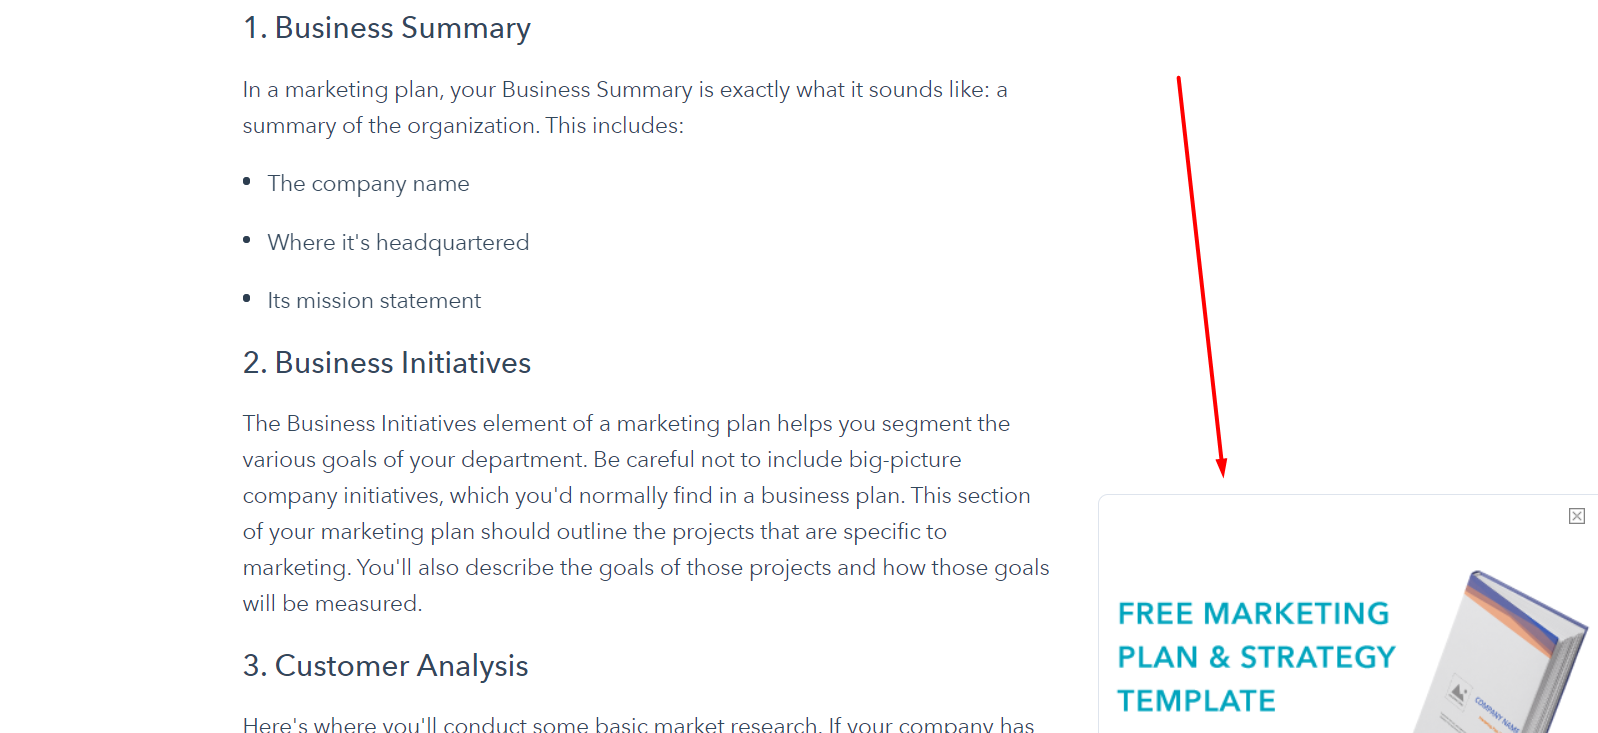
Task: Click the line starting "In a marketing plan"
Action: [625, 90]
